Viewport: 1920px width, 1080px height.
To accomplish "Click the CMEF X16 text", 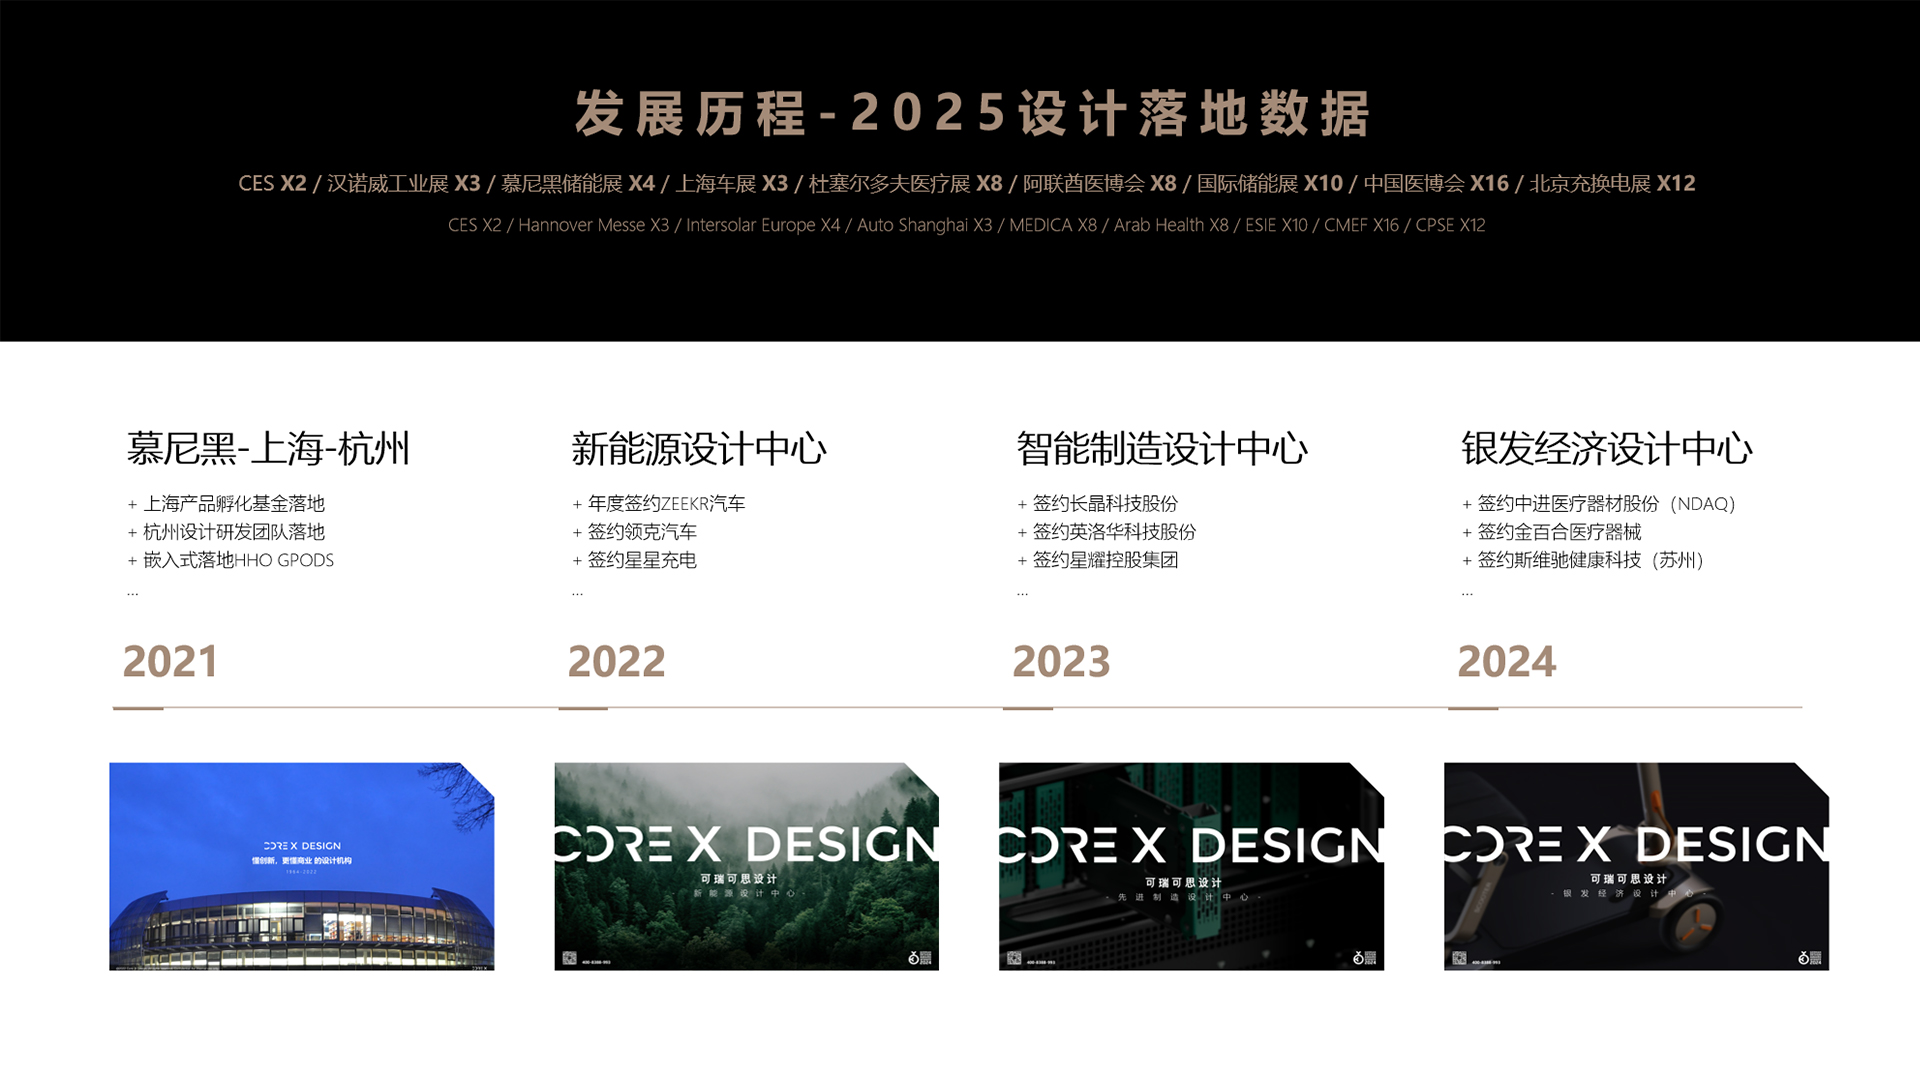I will pos(1361,225).
